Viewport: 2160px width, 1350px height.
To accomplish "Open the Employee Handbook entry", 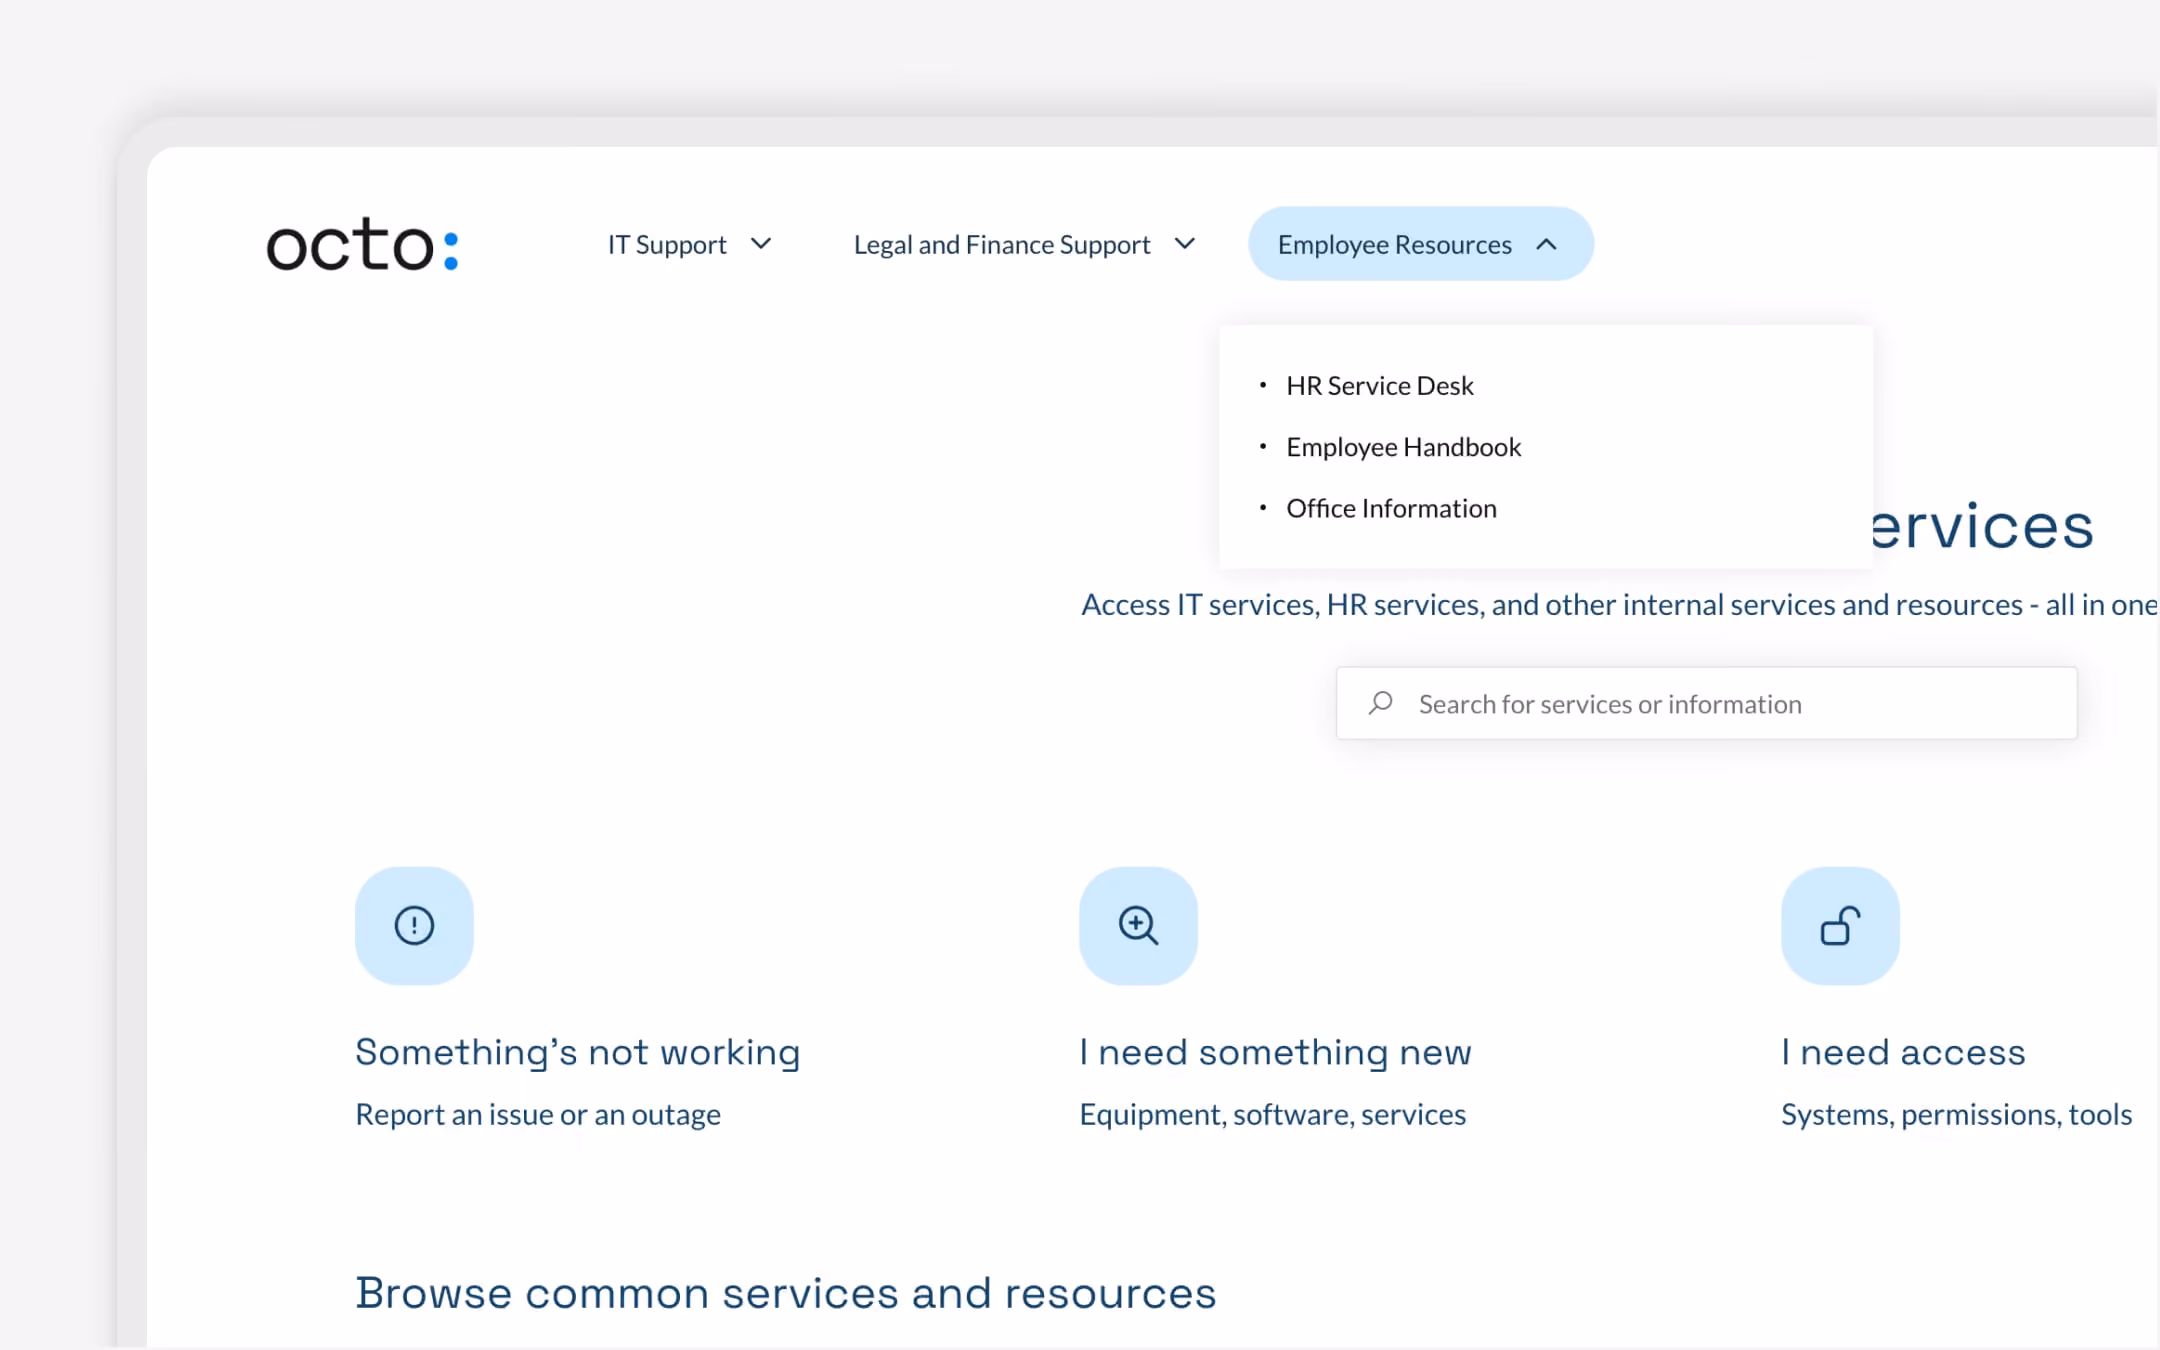I will 1403,447.
